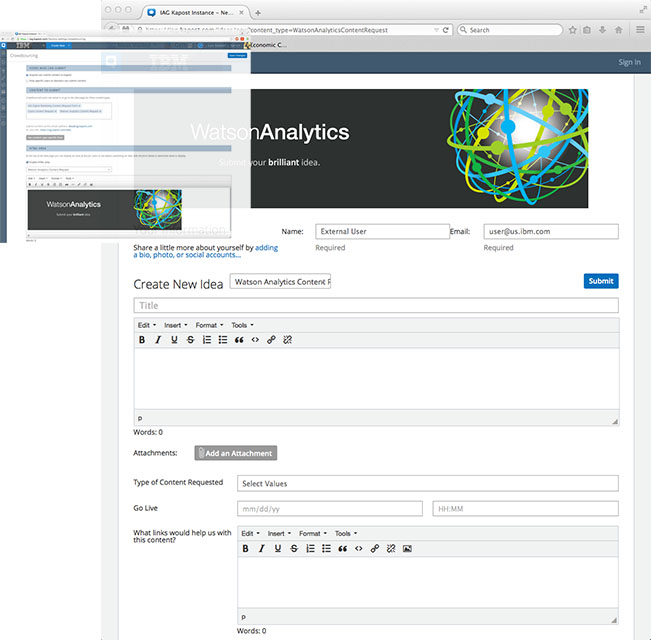Toggle Bold in the links editor
The width and height of the screenshot is (651, 640).
click(245, 549)
